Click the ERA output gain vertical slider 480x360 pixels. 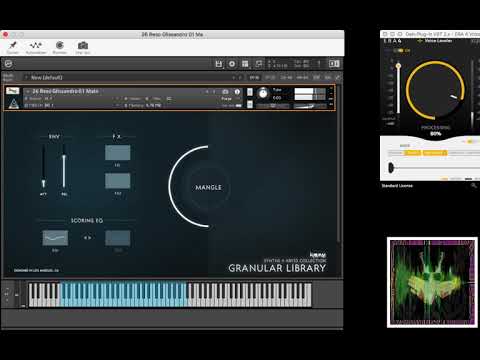[x=398, y=87]
